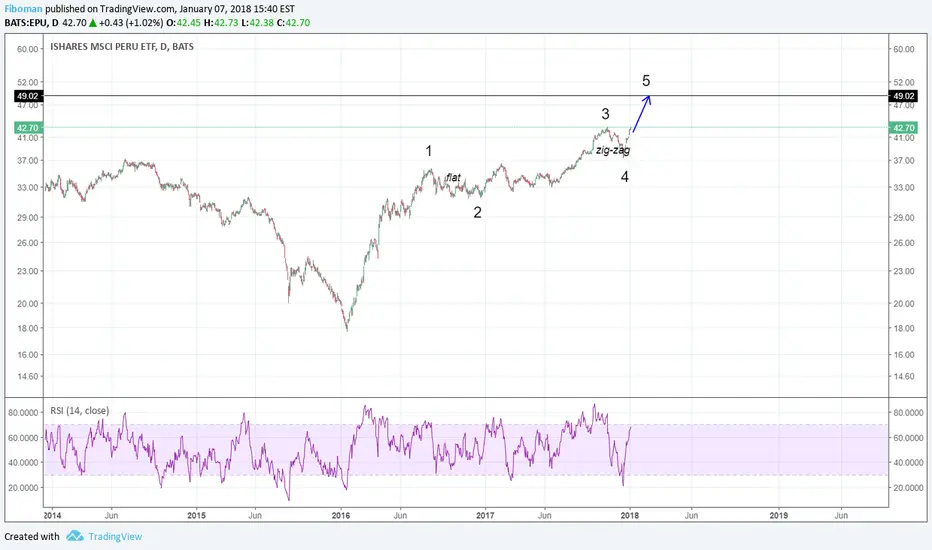Open the Fiboman author link
932x550 pixels.
click(23, 9)
